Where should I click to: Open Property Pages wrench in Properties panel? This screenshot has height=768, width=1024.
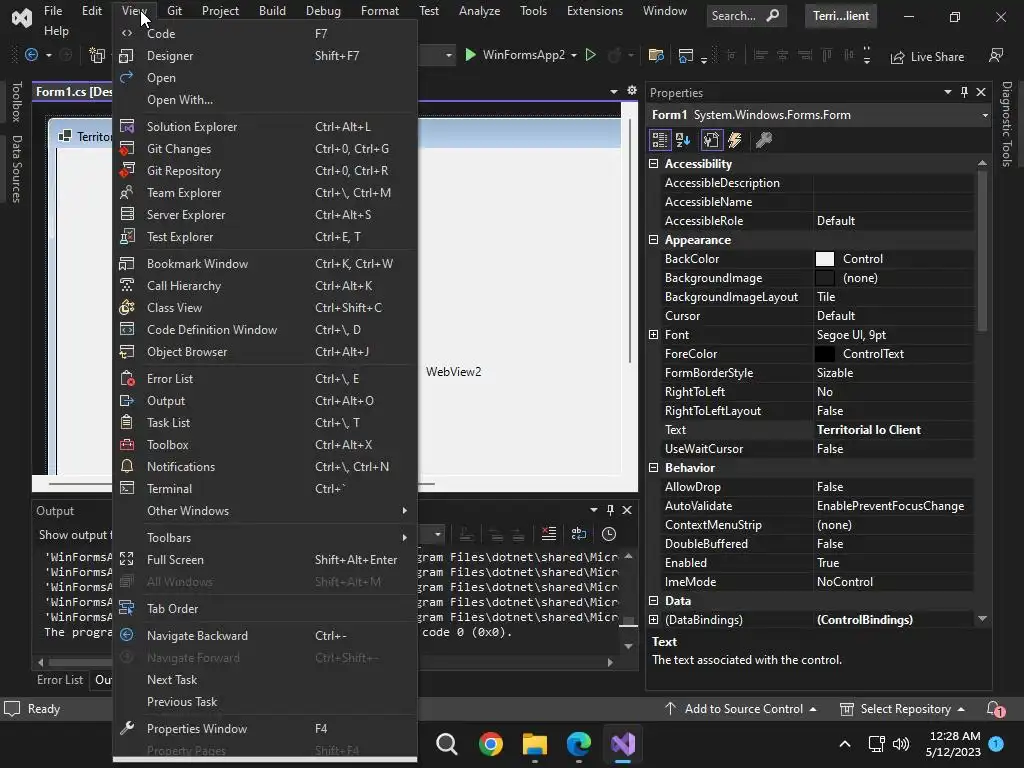[763, 140]
